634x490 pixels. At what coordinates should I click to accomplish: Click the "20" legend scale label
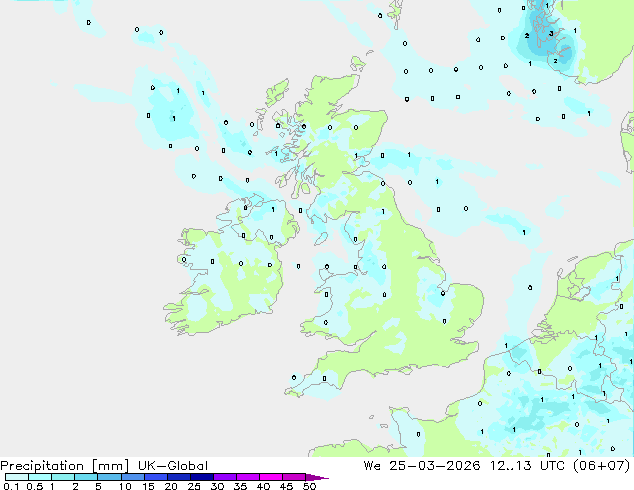(171, 486)
